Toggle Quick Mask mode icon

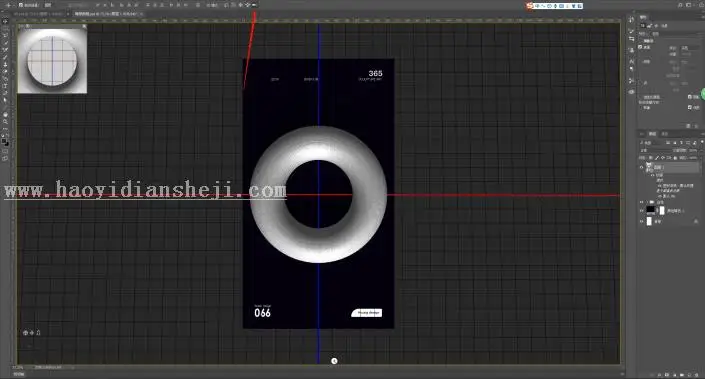(x=5, y=151)
